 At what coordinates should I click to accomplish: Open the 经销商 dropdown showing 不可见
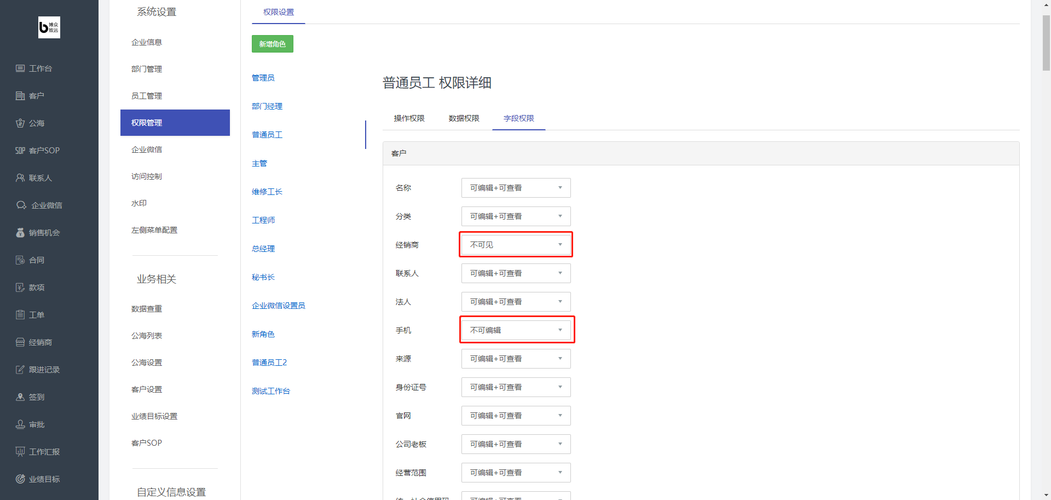point(515,245)
